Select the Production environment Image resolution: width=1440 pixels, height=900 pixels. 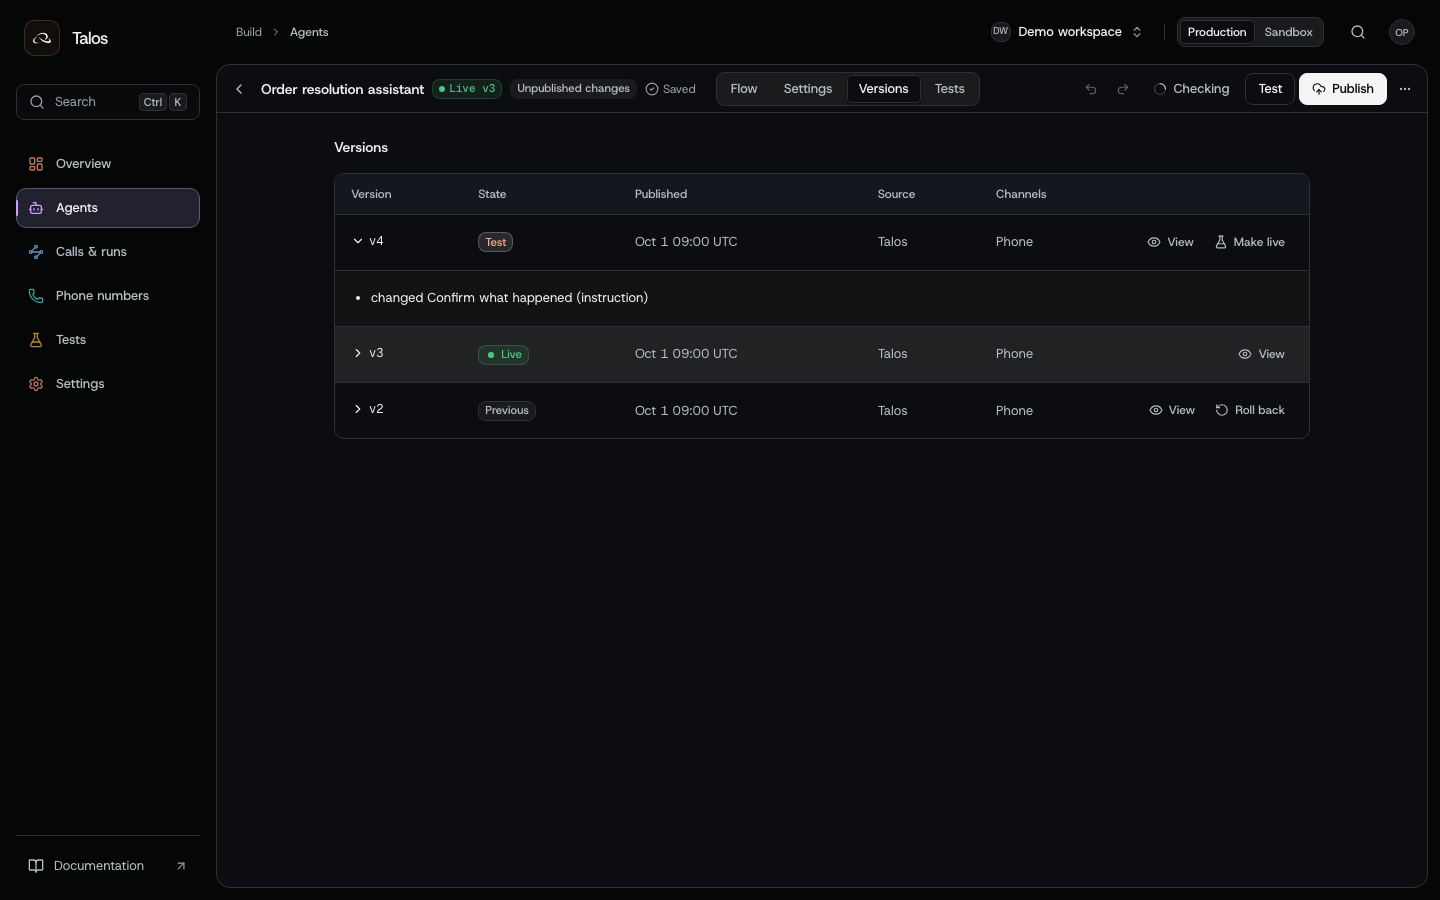click(x=1217, y=32)
